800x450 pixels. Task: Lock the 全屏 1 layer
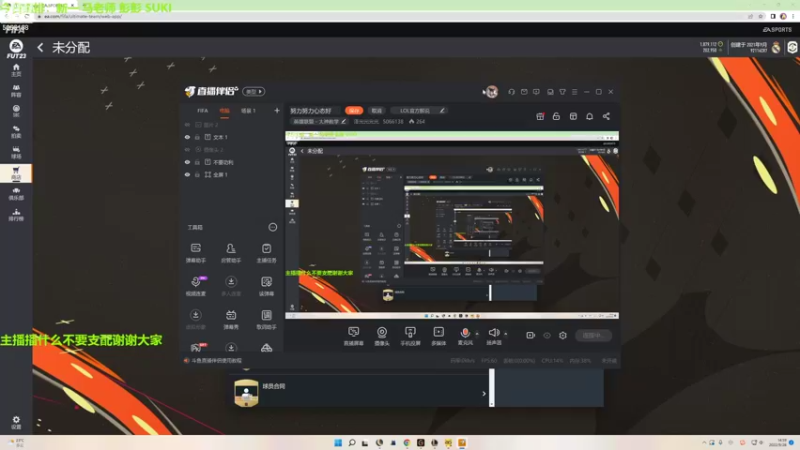[x=197, y=174]
